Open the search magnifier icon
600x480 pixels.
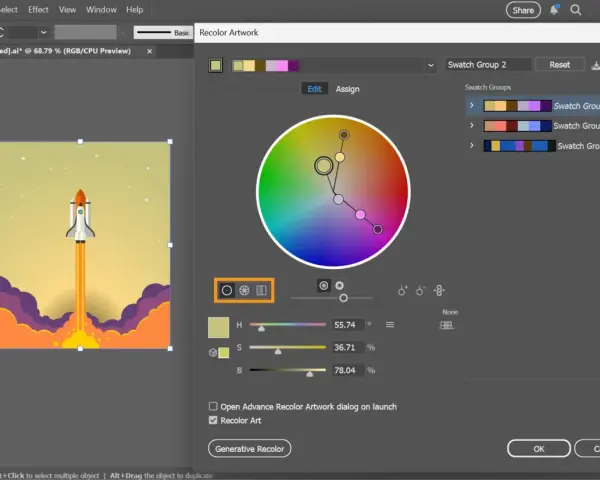pos(576,10)
